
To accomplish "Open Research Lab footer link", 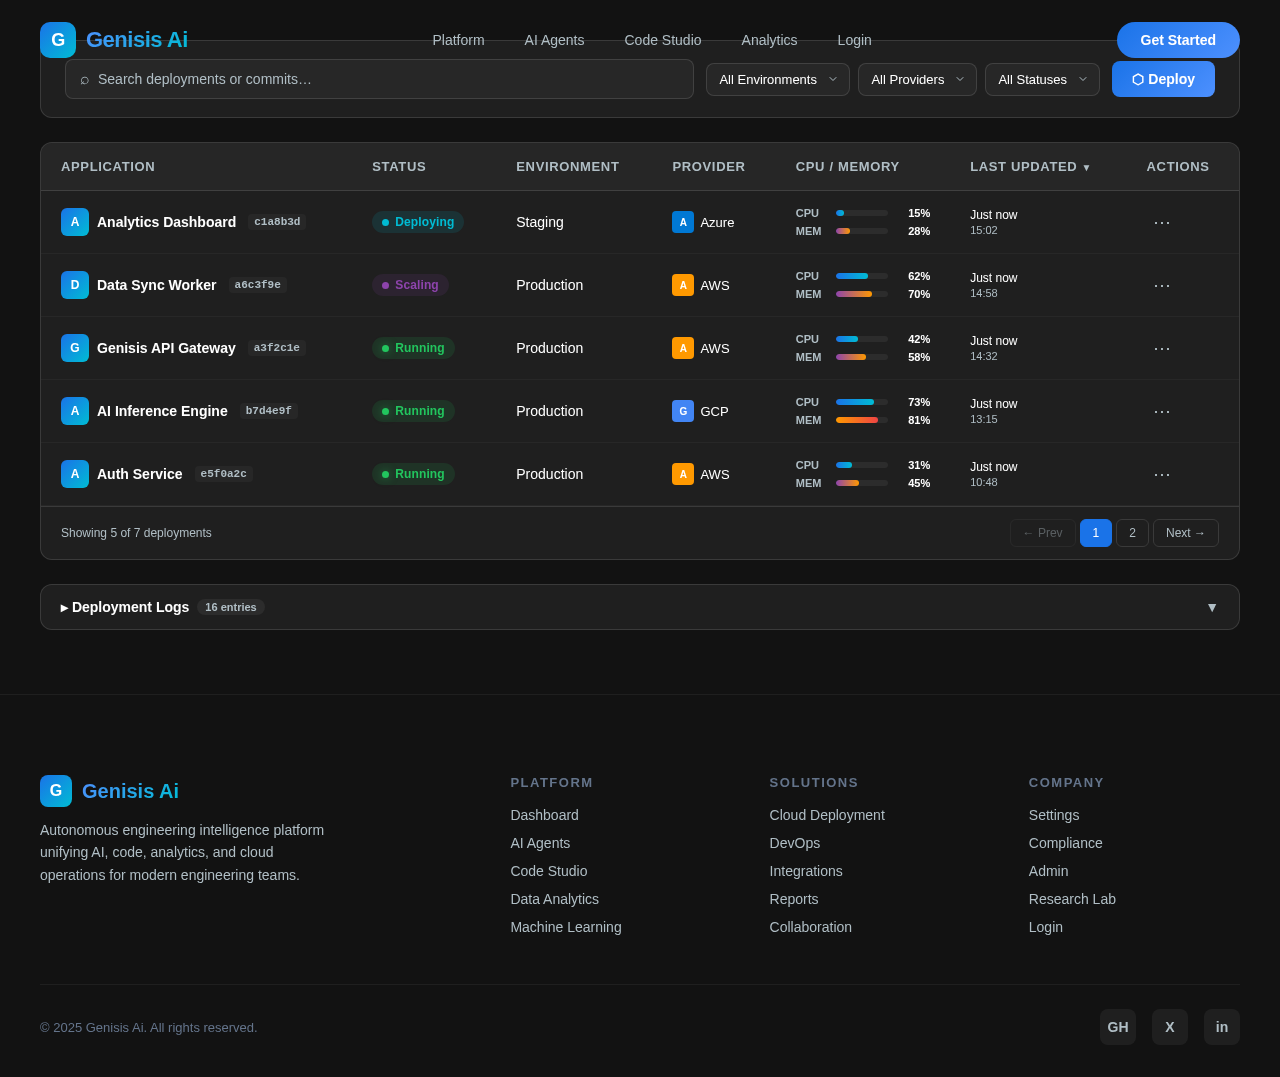I will 1072,899.
